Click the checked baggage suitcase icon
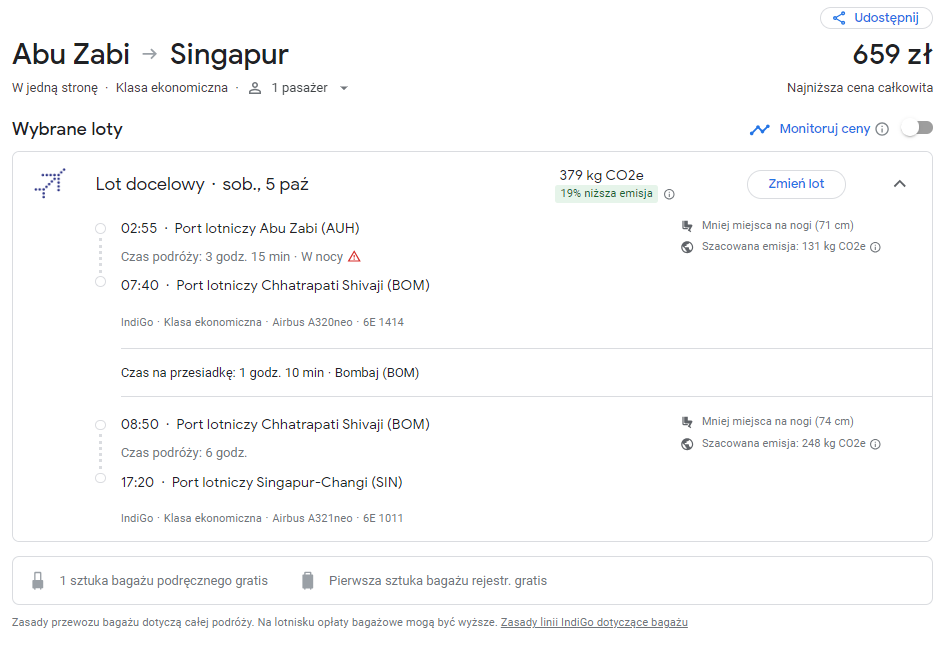The image size is (949, 652). [307, 581]
